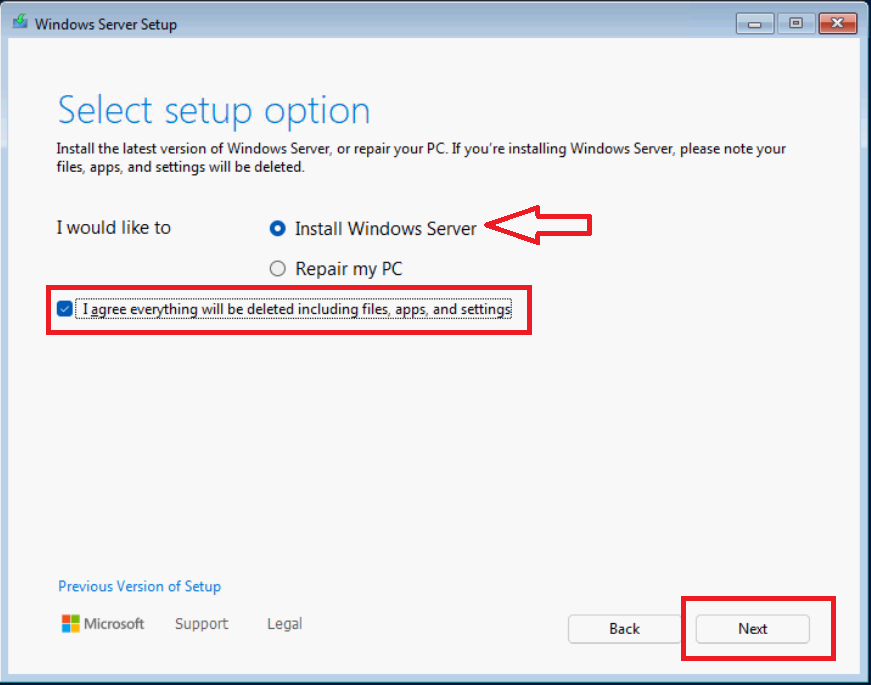The width and height of the screenshot is (871, 685).
Task: Click the Select setup option heading
Action: point(214,110)
